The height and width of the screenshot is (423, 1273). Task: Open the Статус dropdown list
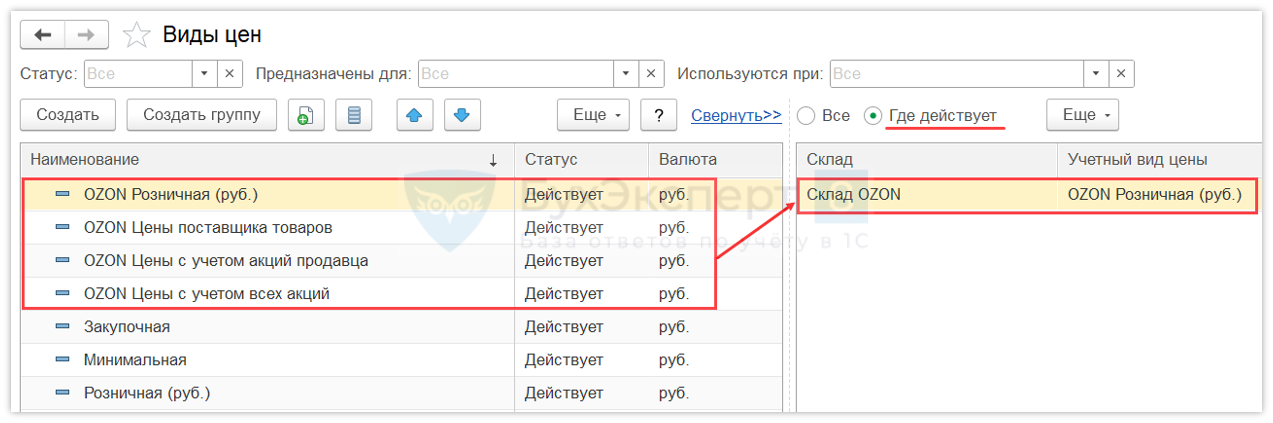pos(204,74)
